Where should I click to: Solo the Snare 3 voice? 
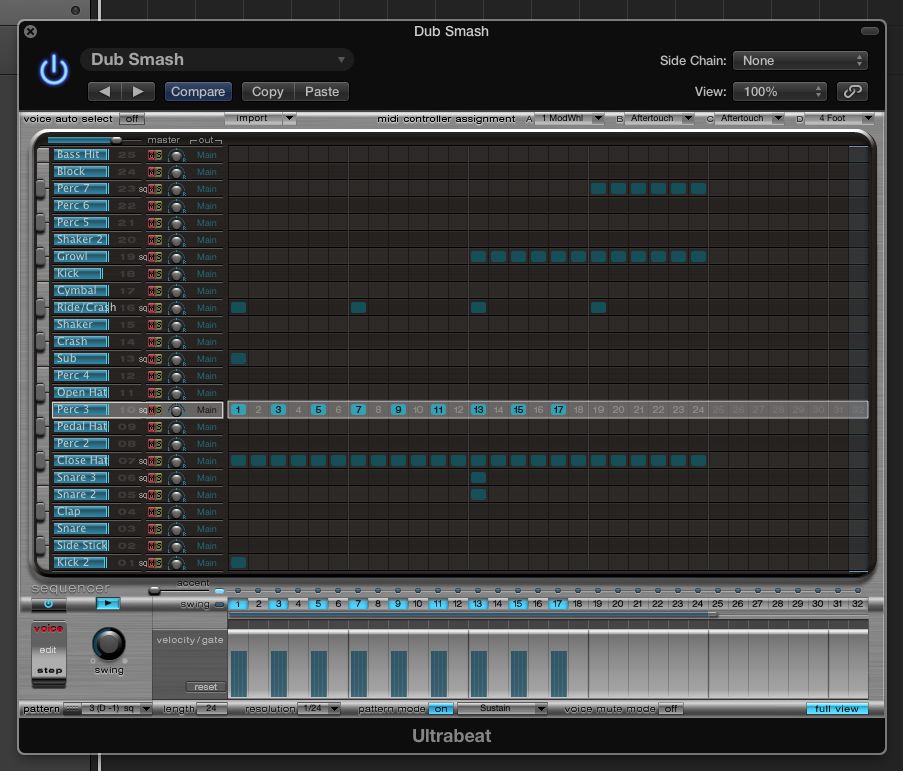click(158, 478)
